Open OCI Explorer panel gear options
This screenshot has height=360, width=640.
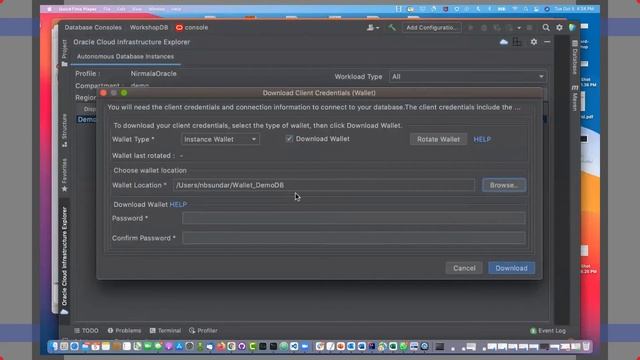click(x=534, y=42)
